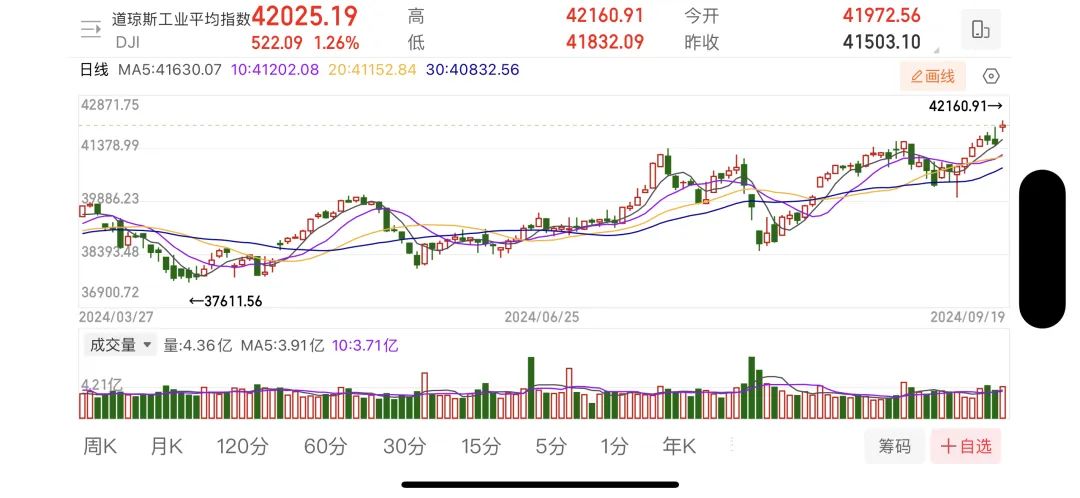Tap the yellow 20:41152.84 moving average label

372,70
